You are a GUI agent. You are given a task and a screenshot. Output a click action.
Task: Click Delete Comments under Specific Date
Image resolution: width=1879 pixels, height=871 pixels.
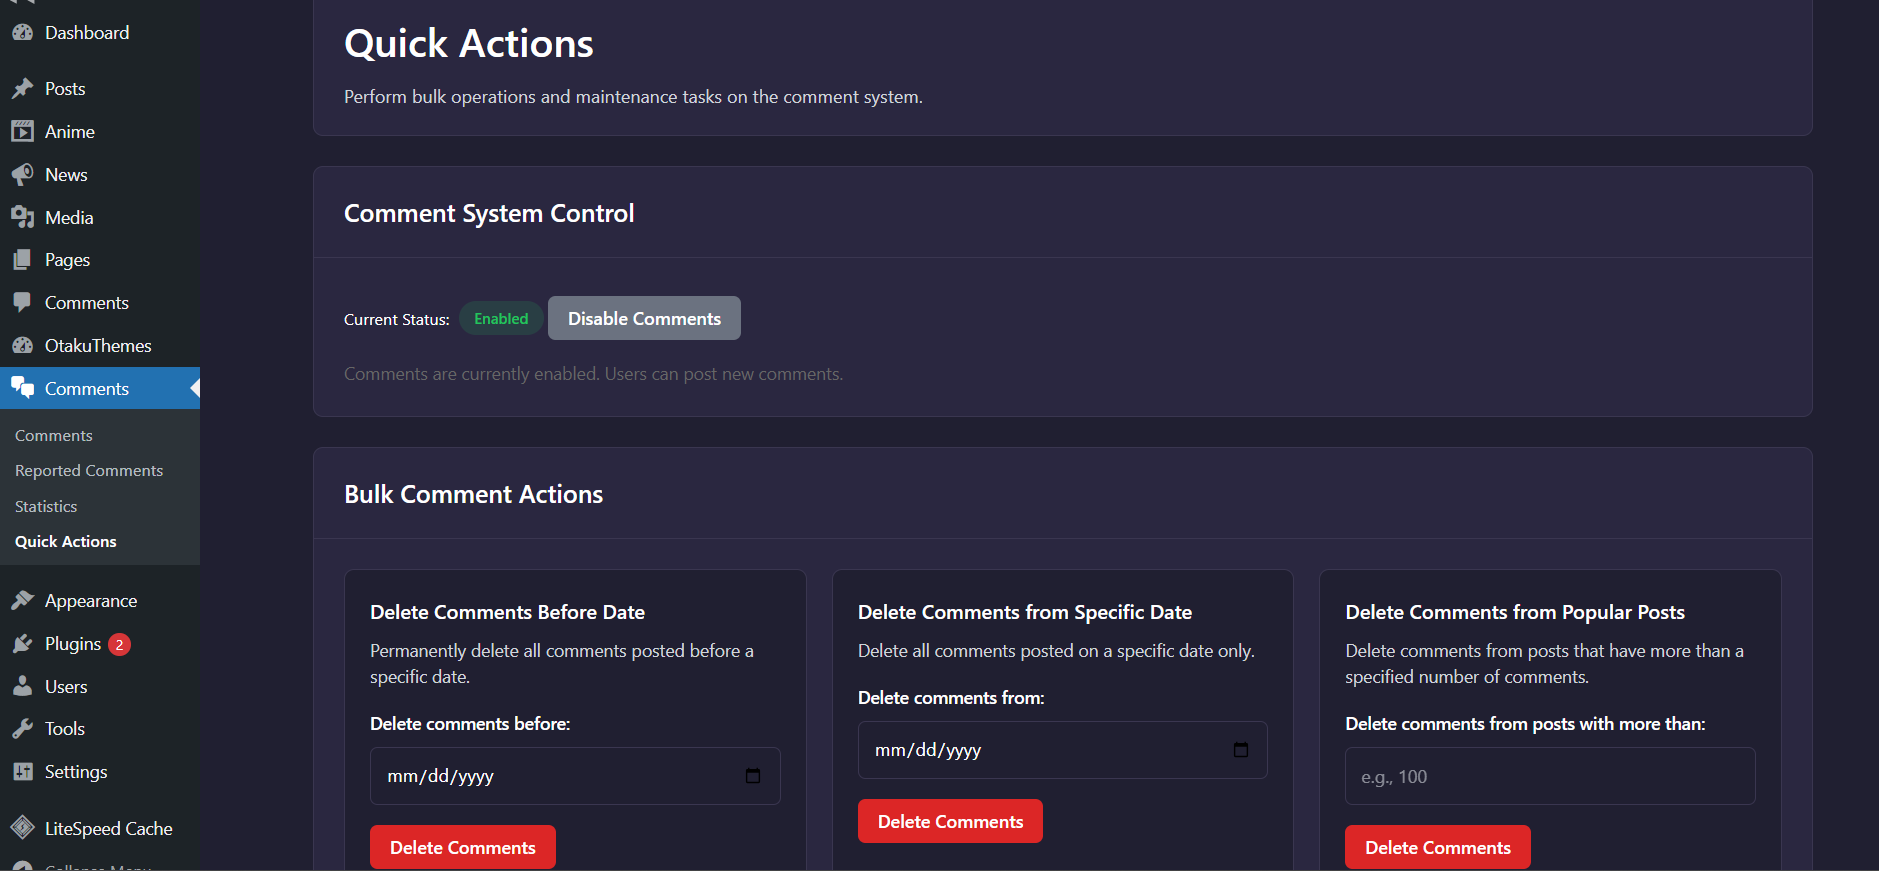tap(950, 821)
